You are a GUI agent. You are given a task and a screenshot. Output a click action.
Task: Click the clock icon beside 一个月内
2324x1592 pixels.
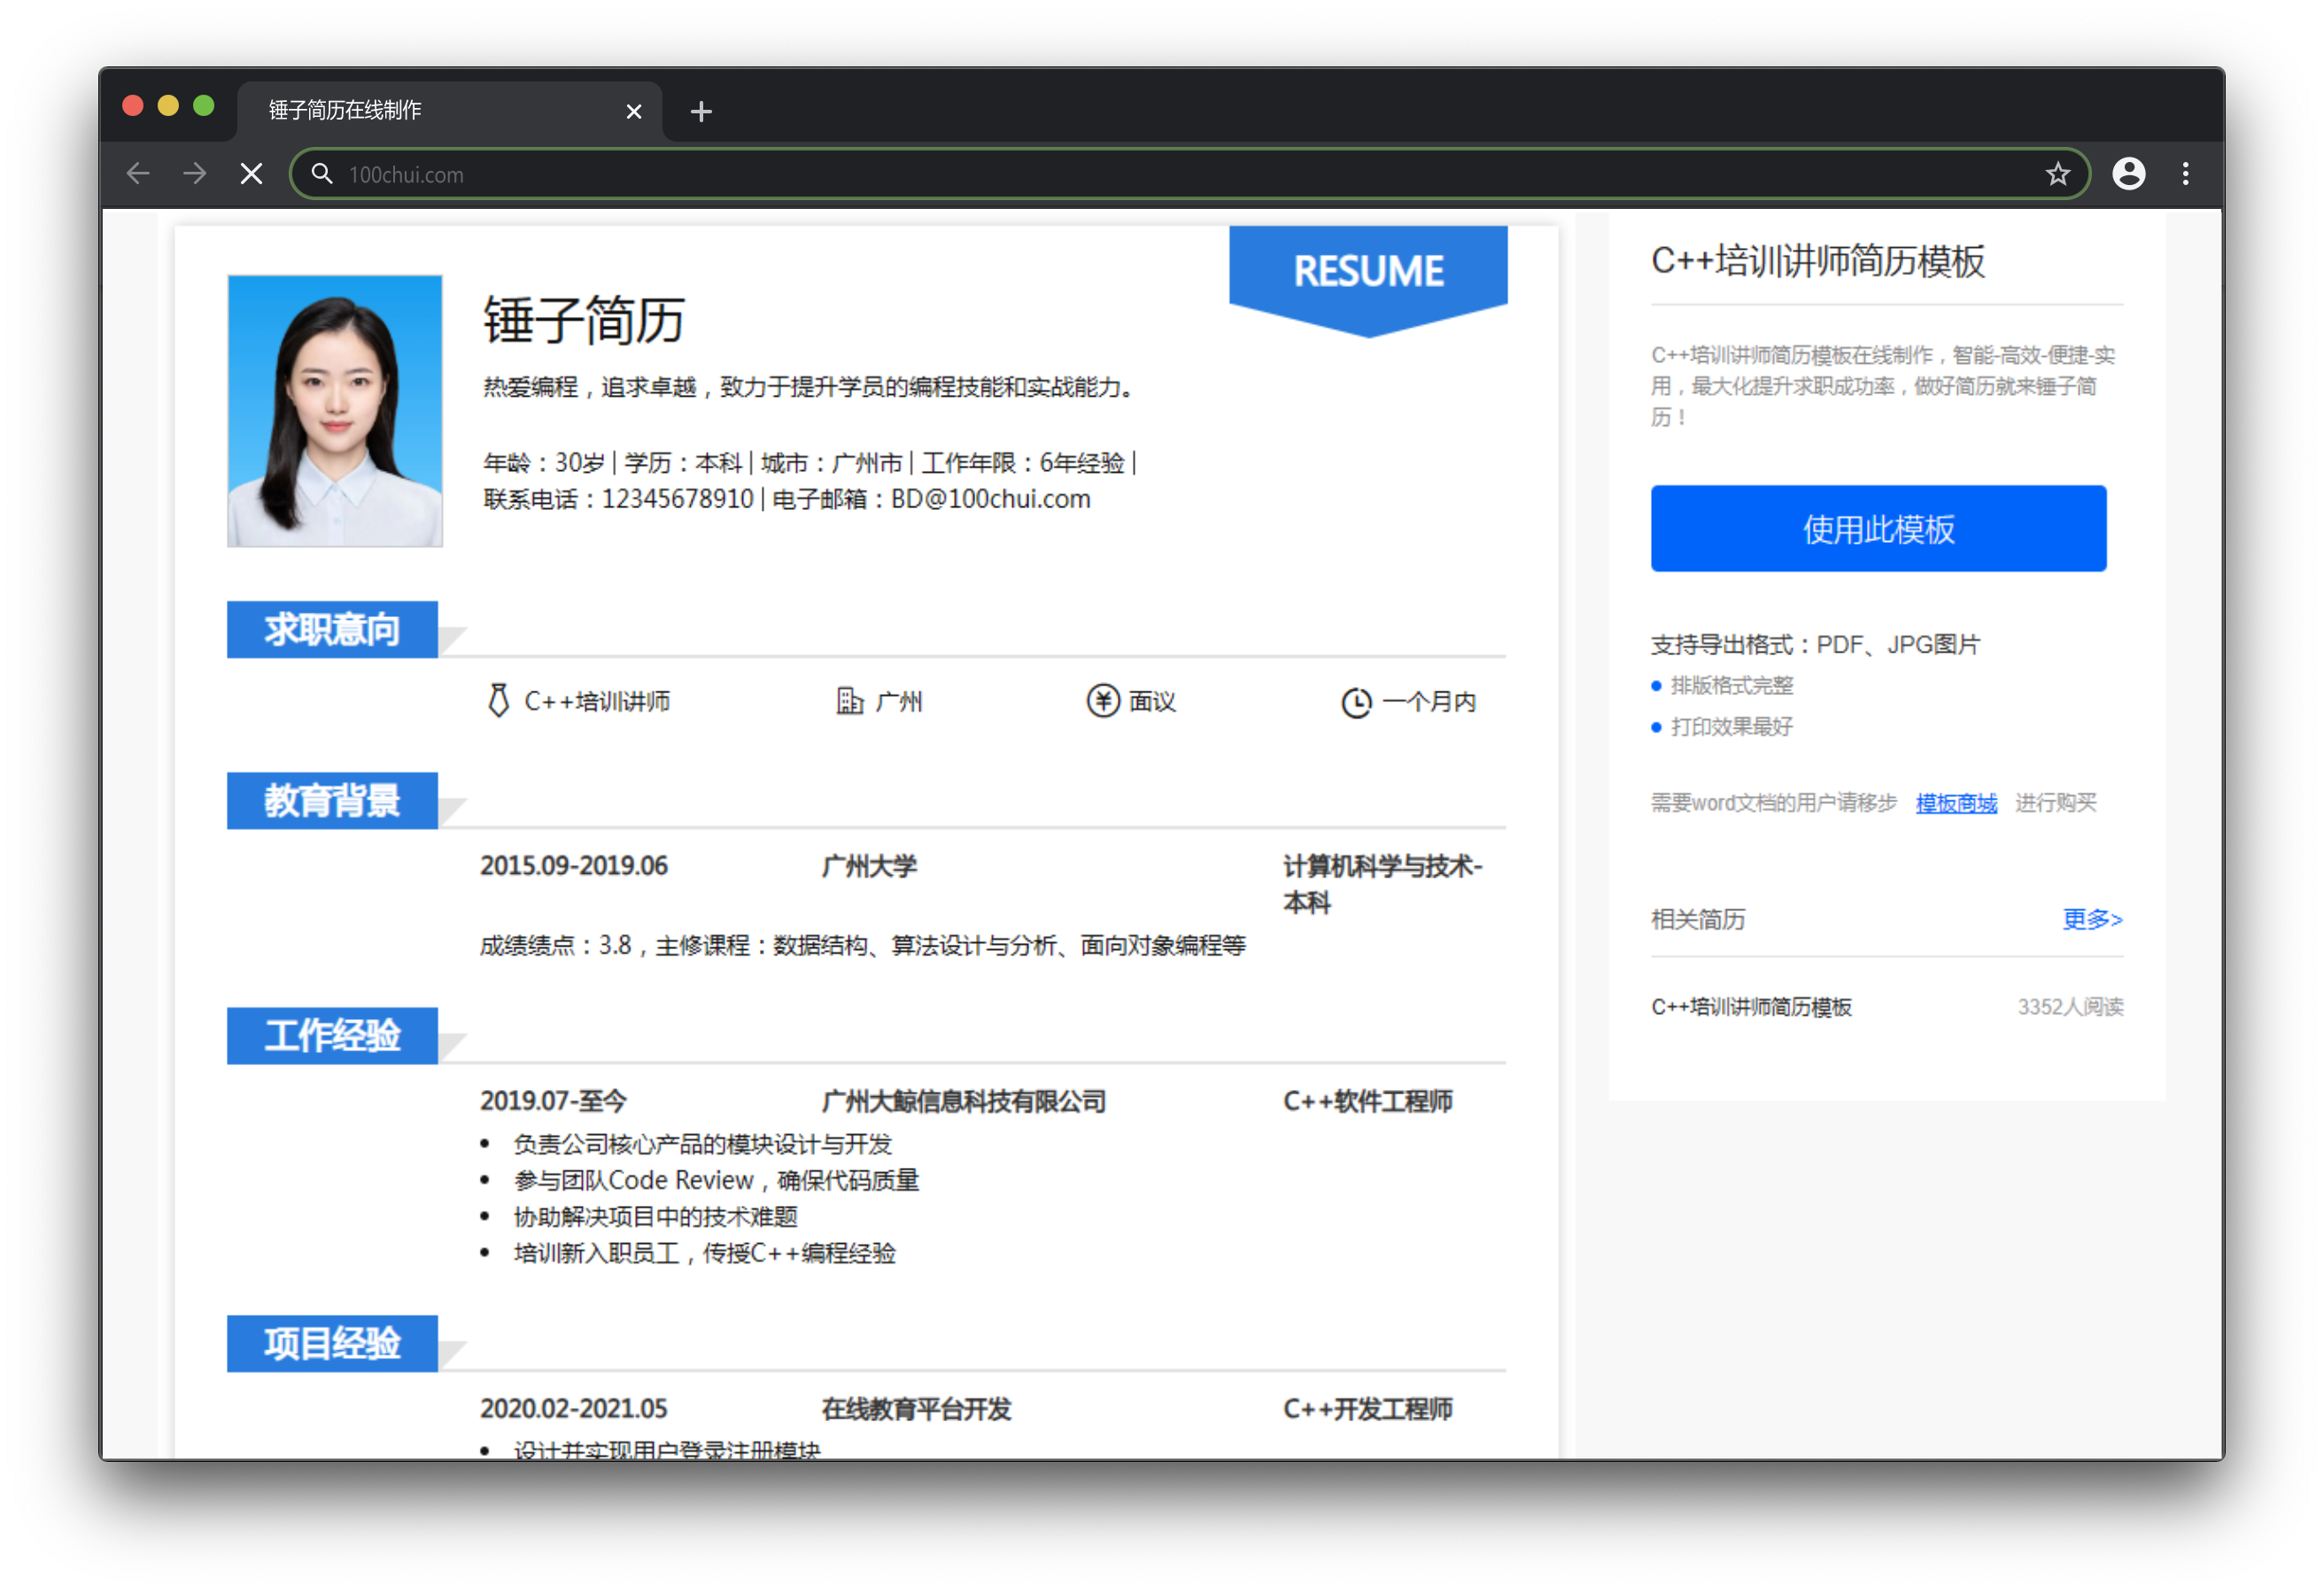(1356, 702)
